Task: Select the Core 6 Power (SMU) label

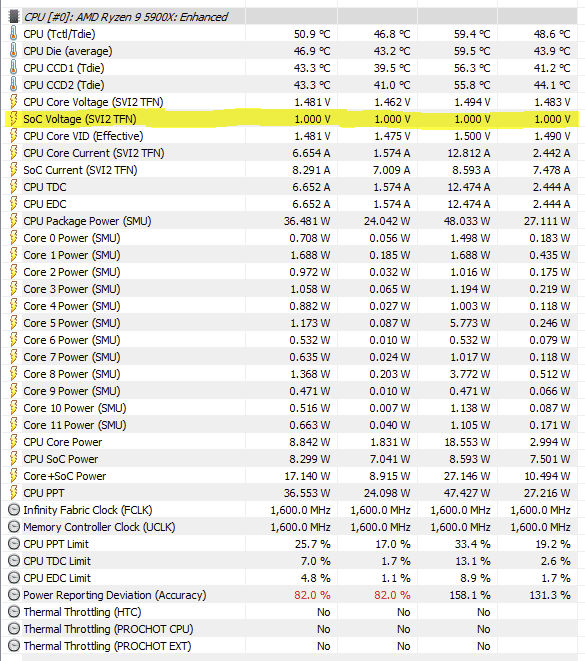Action: tap(72, 340)
